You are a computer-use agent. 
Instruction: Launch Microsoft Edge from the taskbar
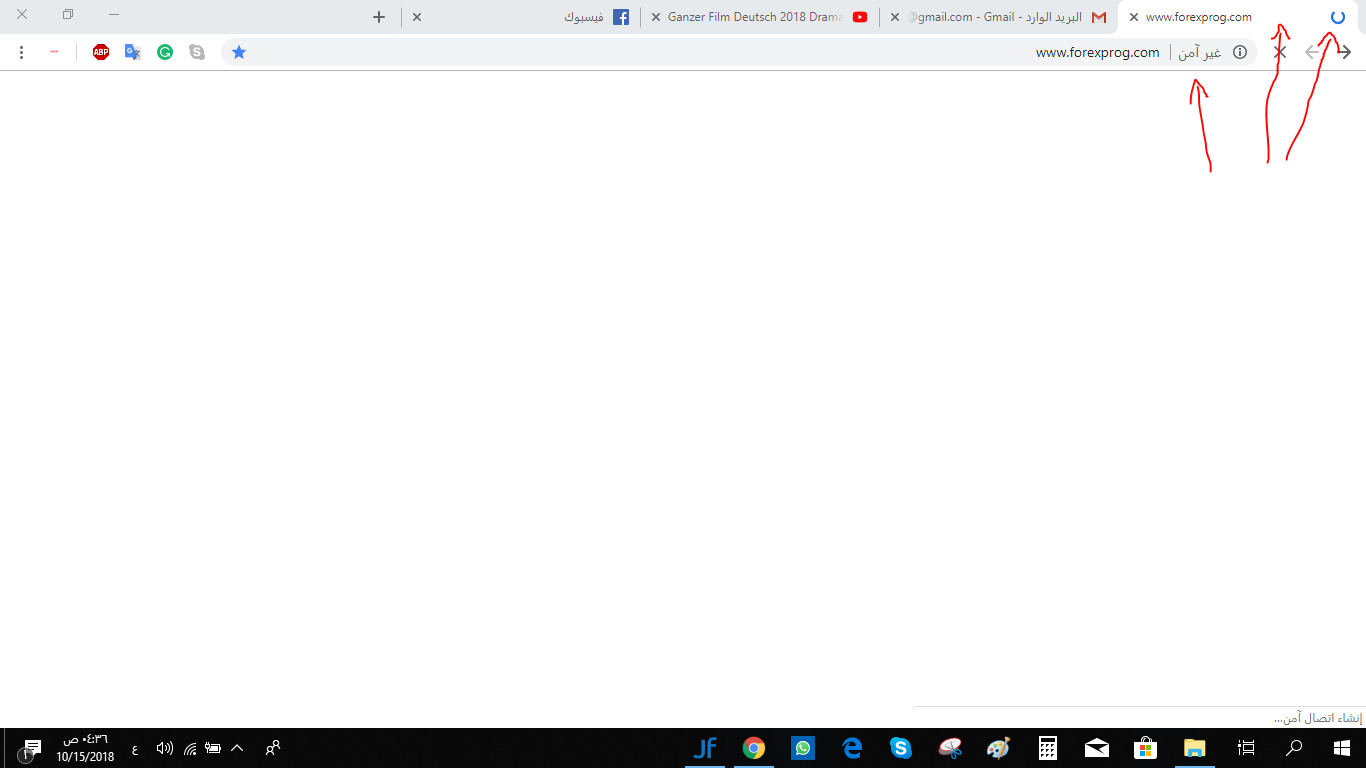(852, 748)
